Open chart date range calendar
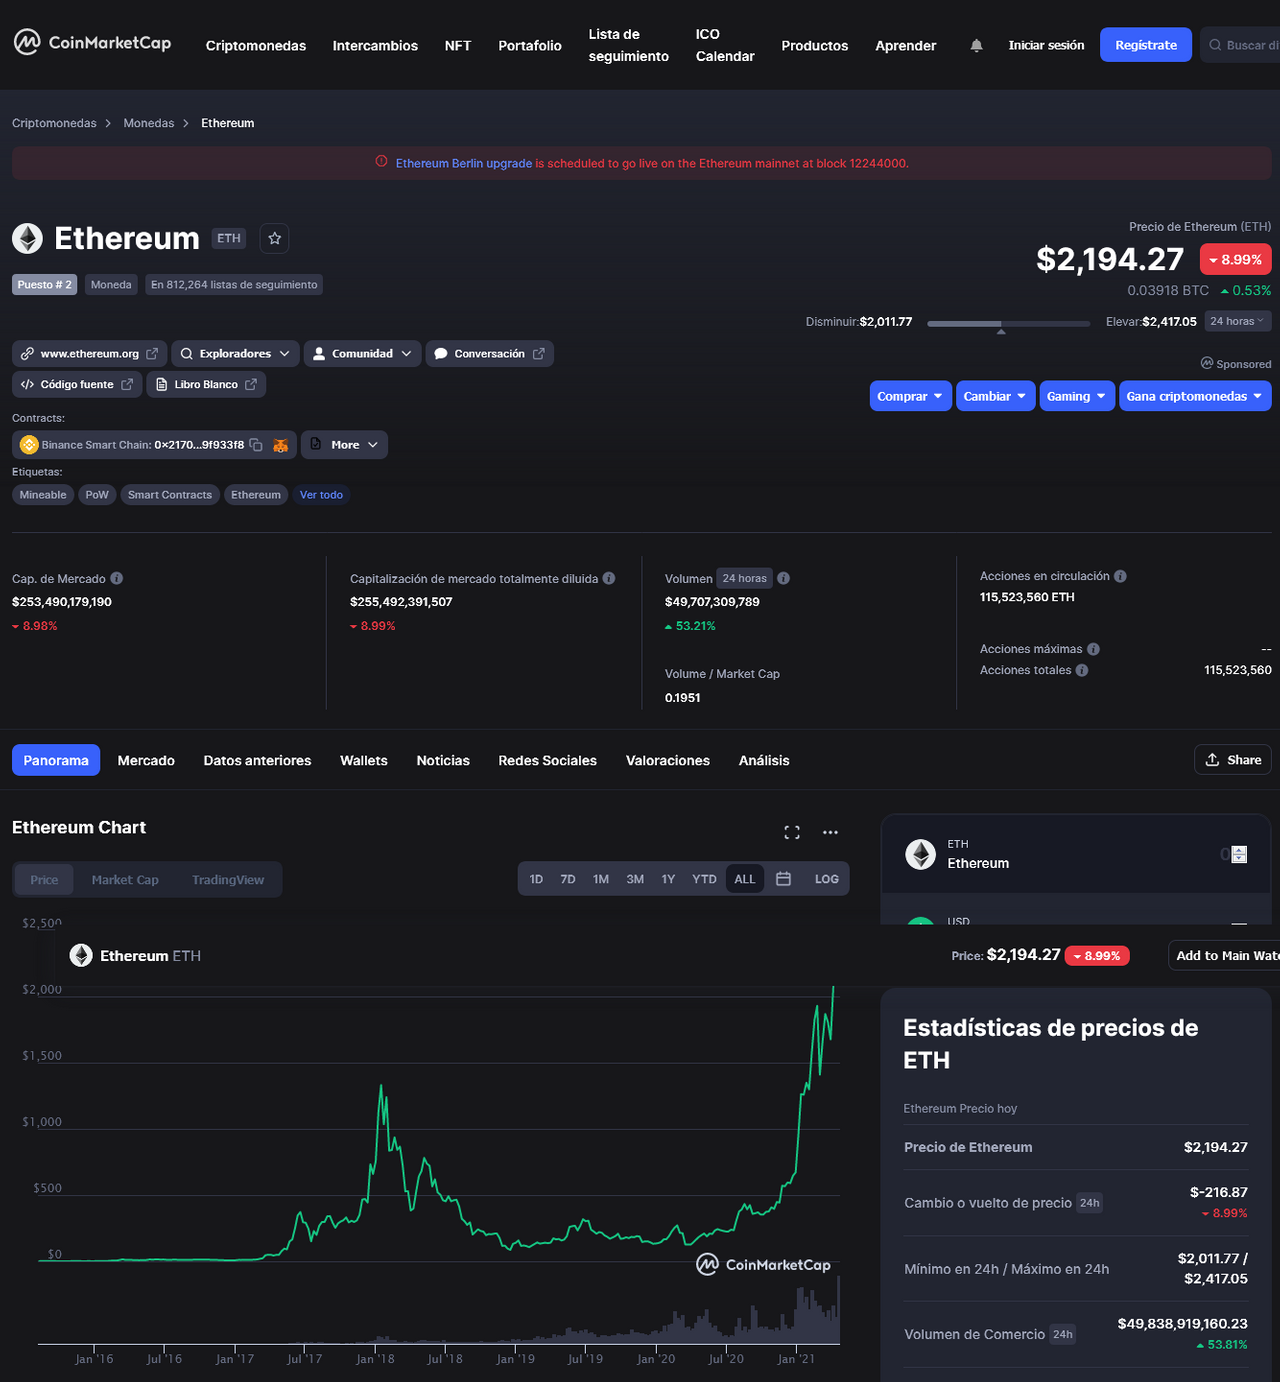The height and width of the screenshot is (1382, 1280). point(784,879)
